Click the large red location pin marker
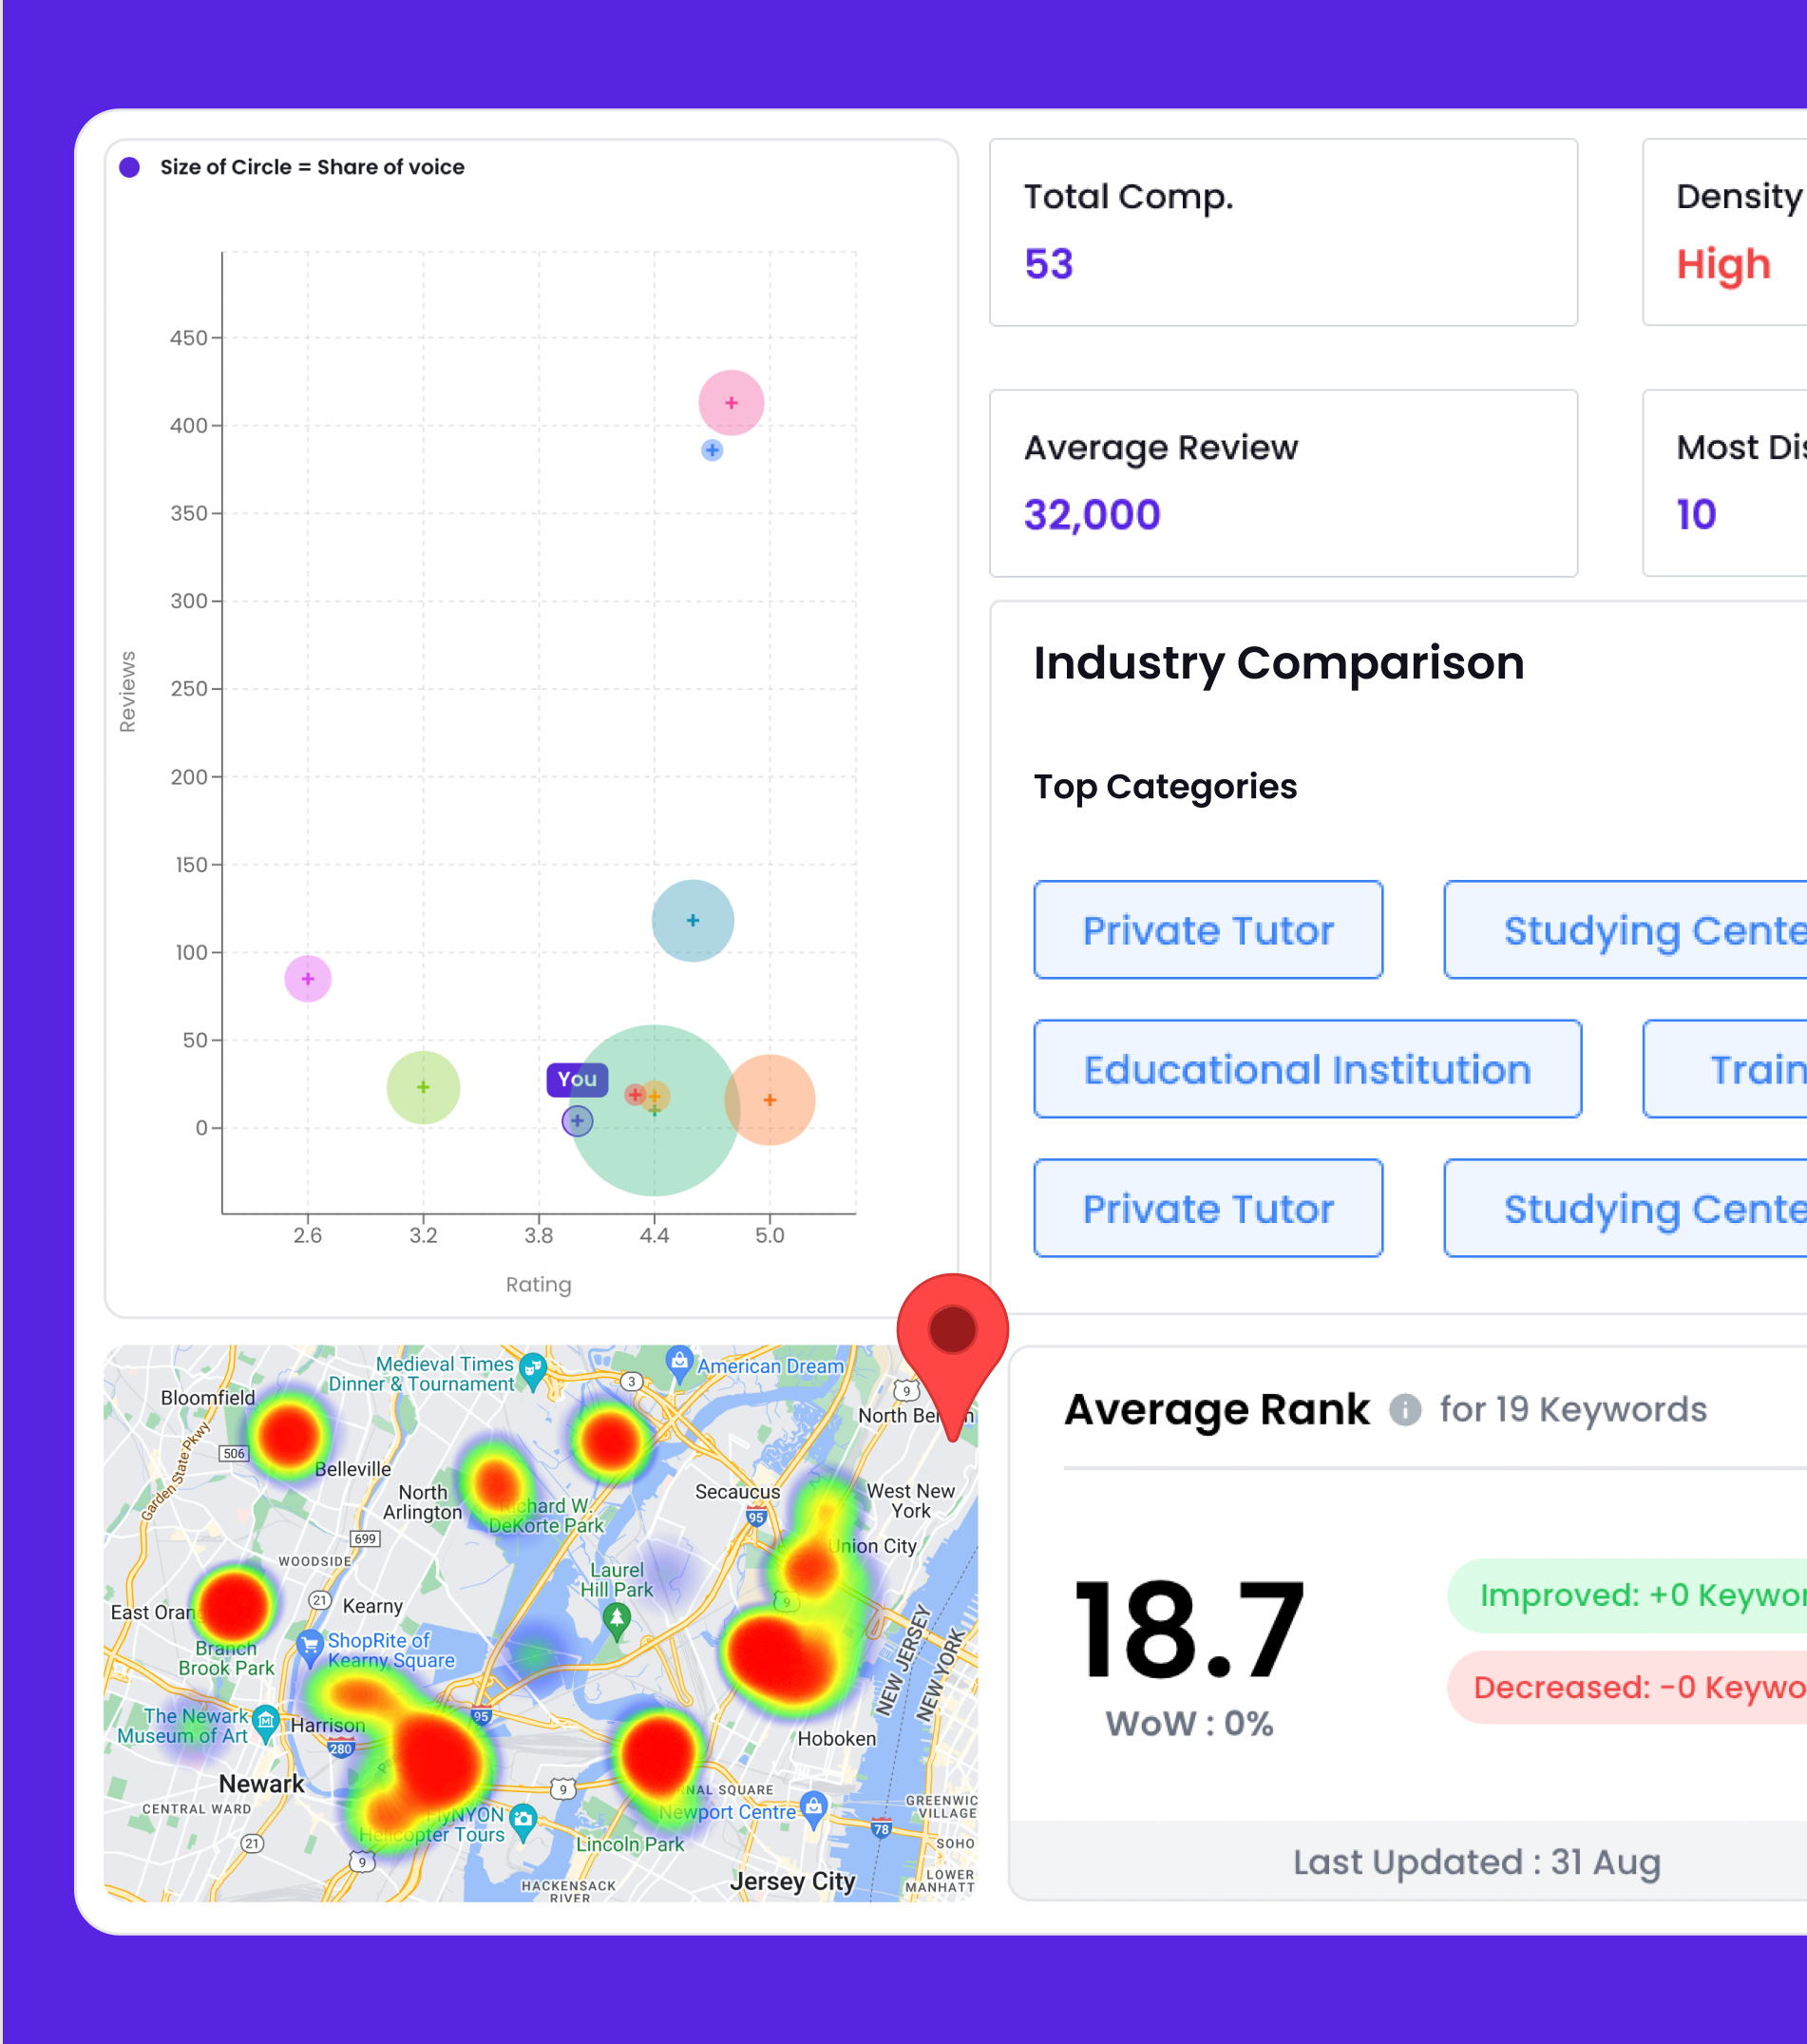The height and width of the screenshot is (2044, 1807). pyautogui.click(x=952, y=1355)
